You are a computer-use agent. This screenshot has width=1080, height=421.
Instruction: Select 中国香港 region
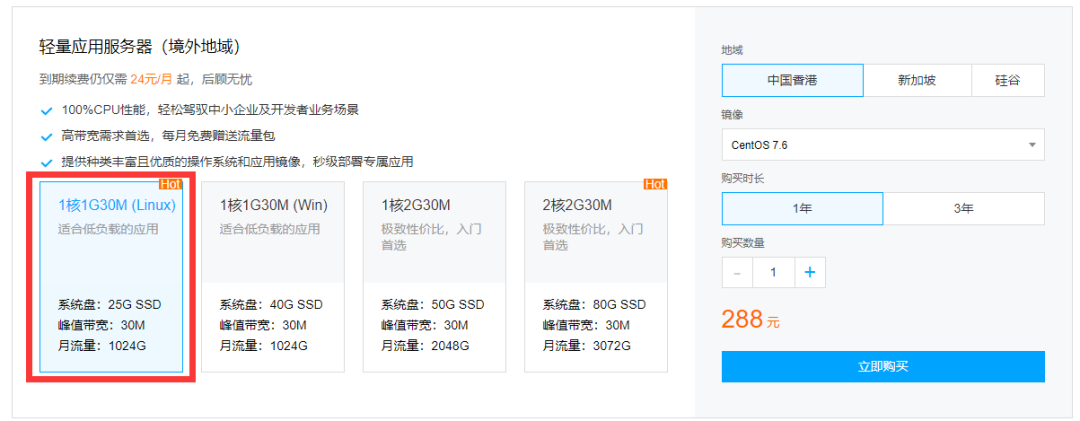pyautogui.click(x=792, y=81)
